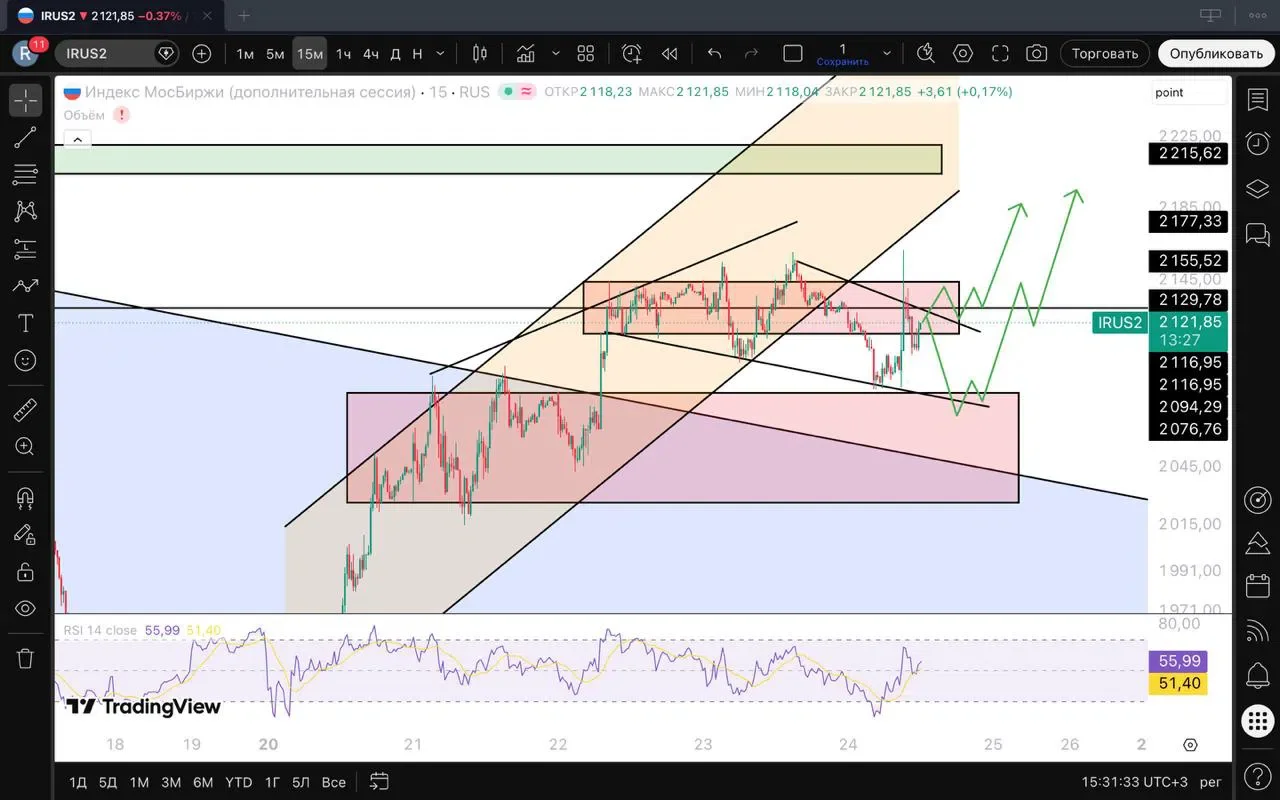1280x800 pixels.
Task: Open the pyramid icon panel in sidebar
Action: (1257, 543)
